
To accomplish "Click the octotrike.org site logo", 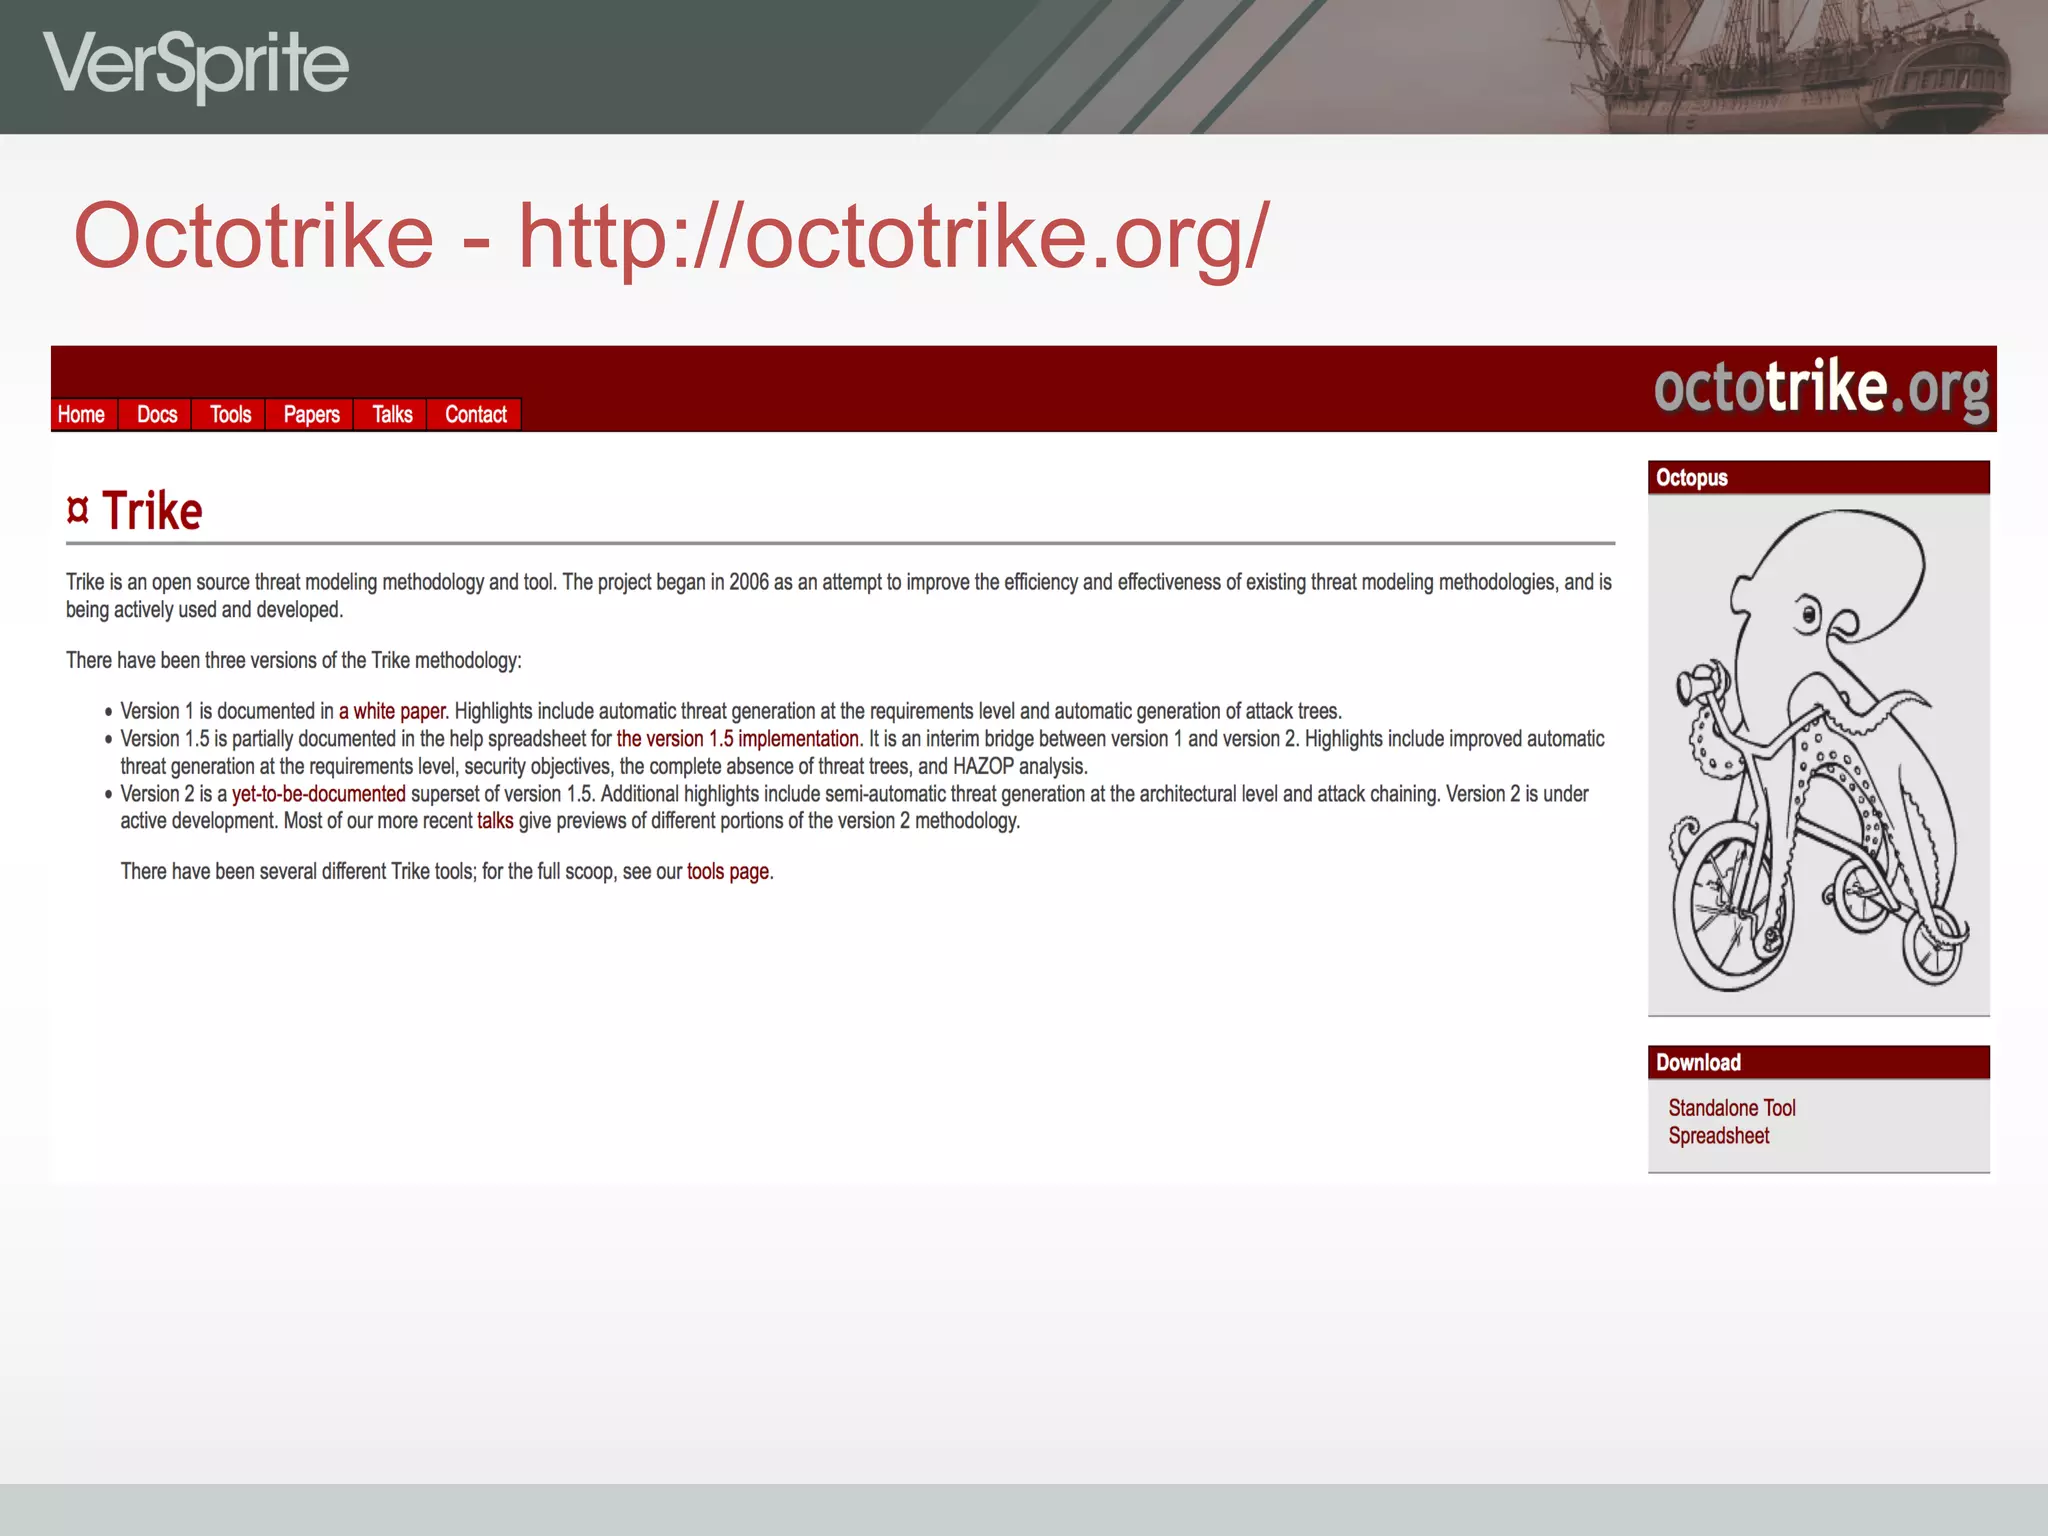I will 1821,388.
